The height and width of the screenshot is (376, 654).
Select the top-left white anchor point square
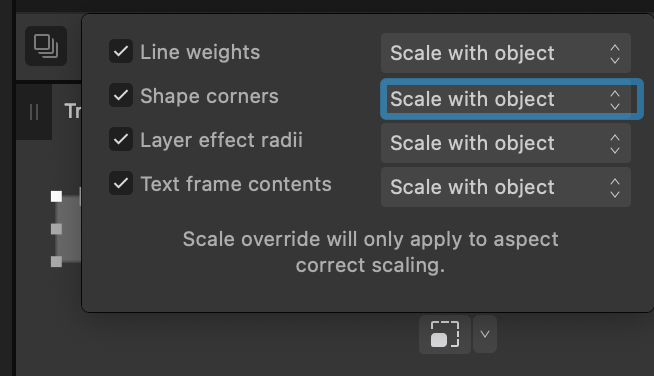(x=56, y=196)
